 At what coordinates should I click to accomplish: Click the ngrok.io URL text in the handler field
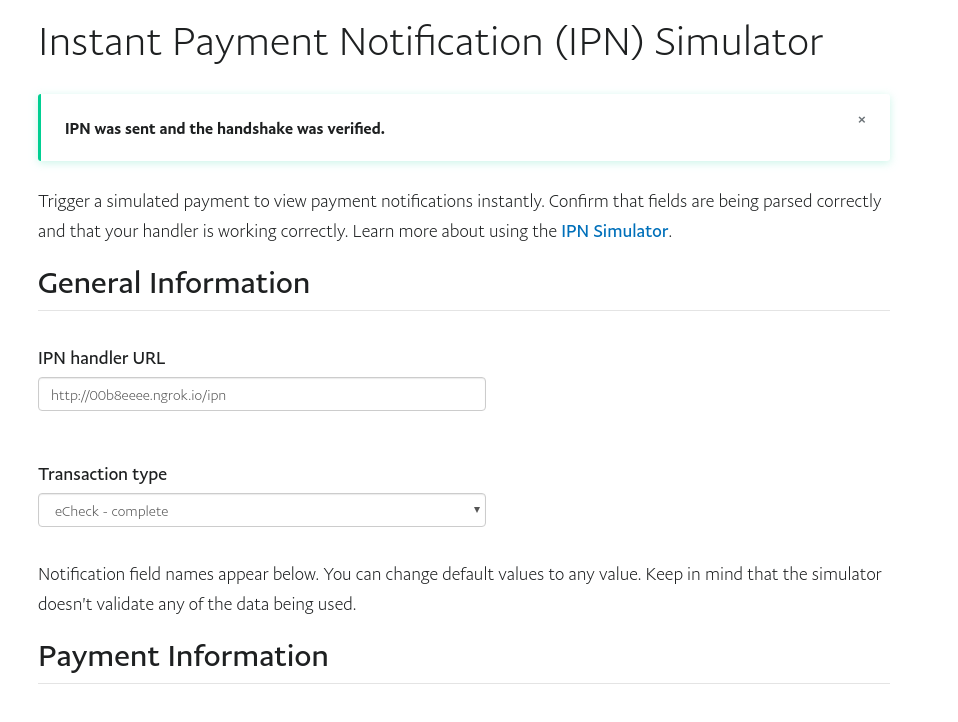point(139,395)
